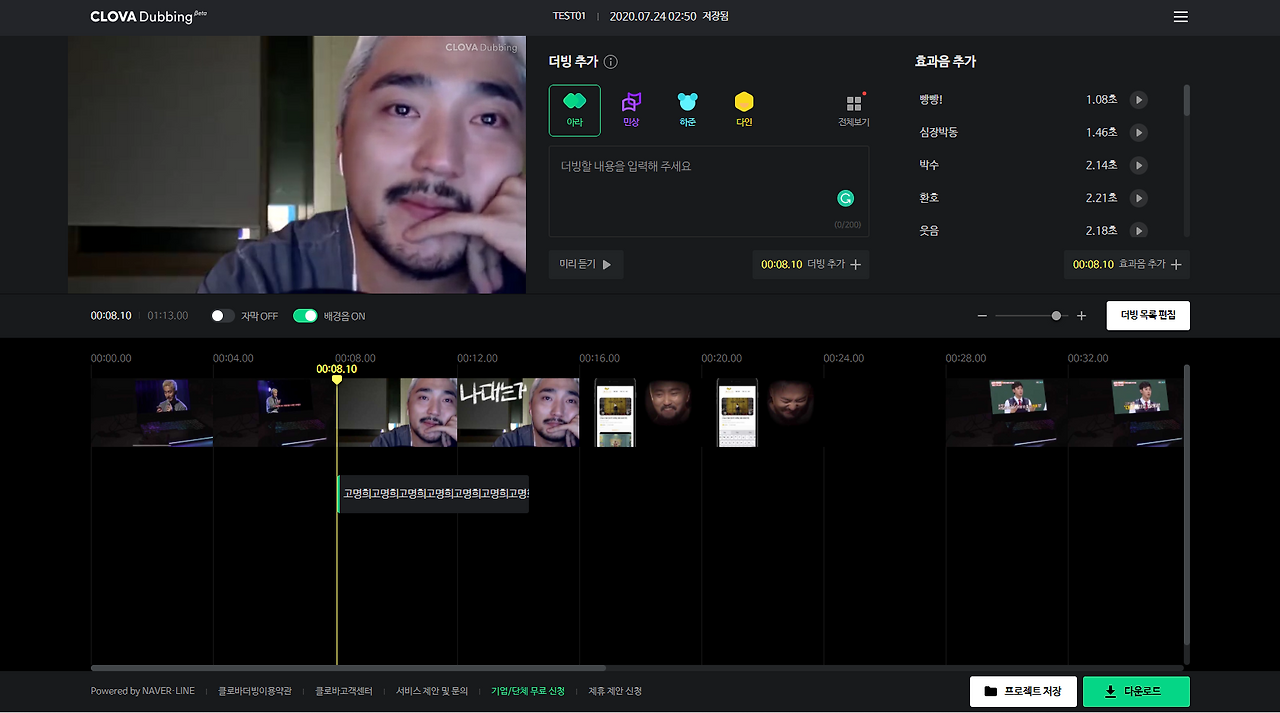Click the 박수 effect name
Image resolution: width=1280 pixels, height=713 pixels.
point(929,166)
